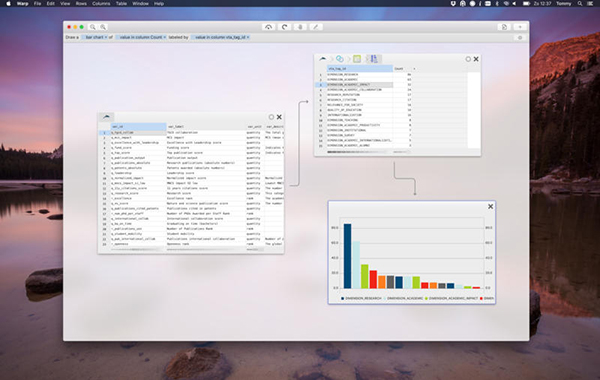Select the sort step icon in the chain
This screenshot has height=380, width=600.
374,59
